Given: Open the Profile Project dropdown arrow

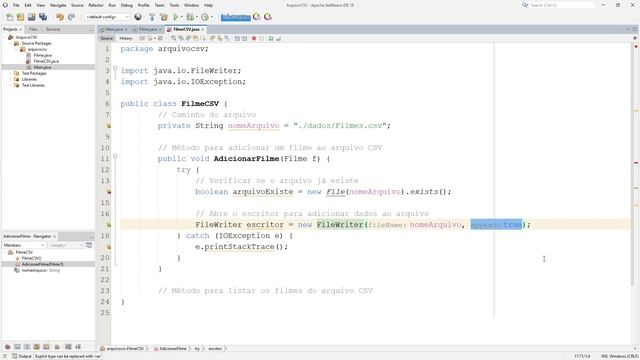Looking at the screenshot, I should click(211, 17).
